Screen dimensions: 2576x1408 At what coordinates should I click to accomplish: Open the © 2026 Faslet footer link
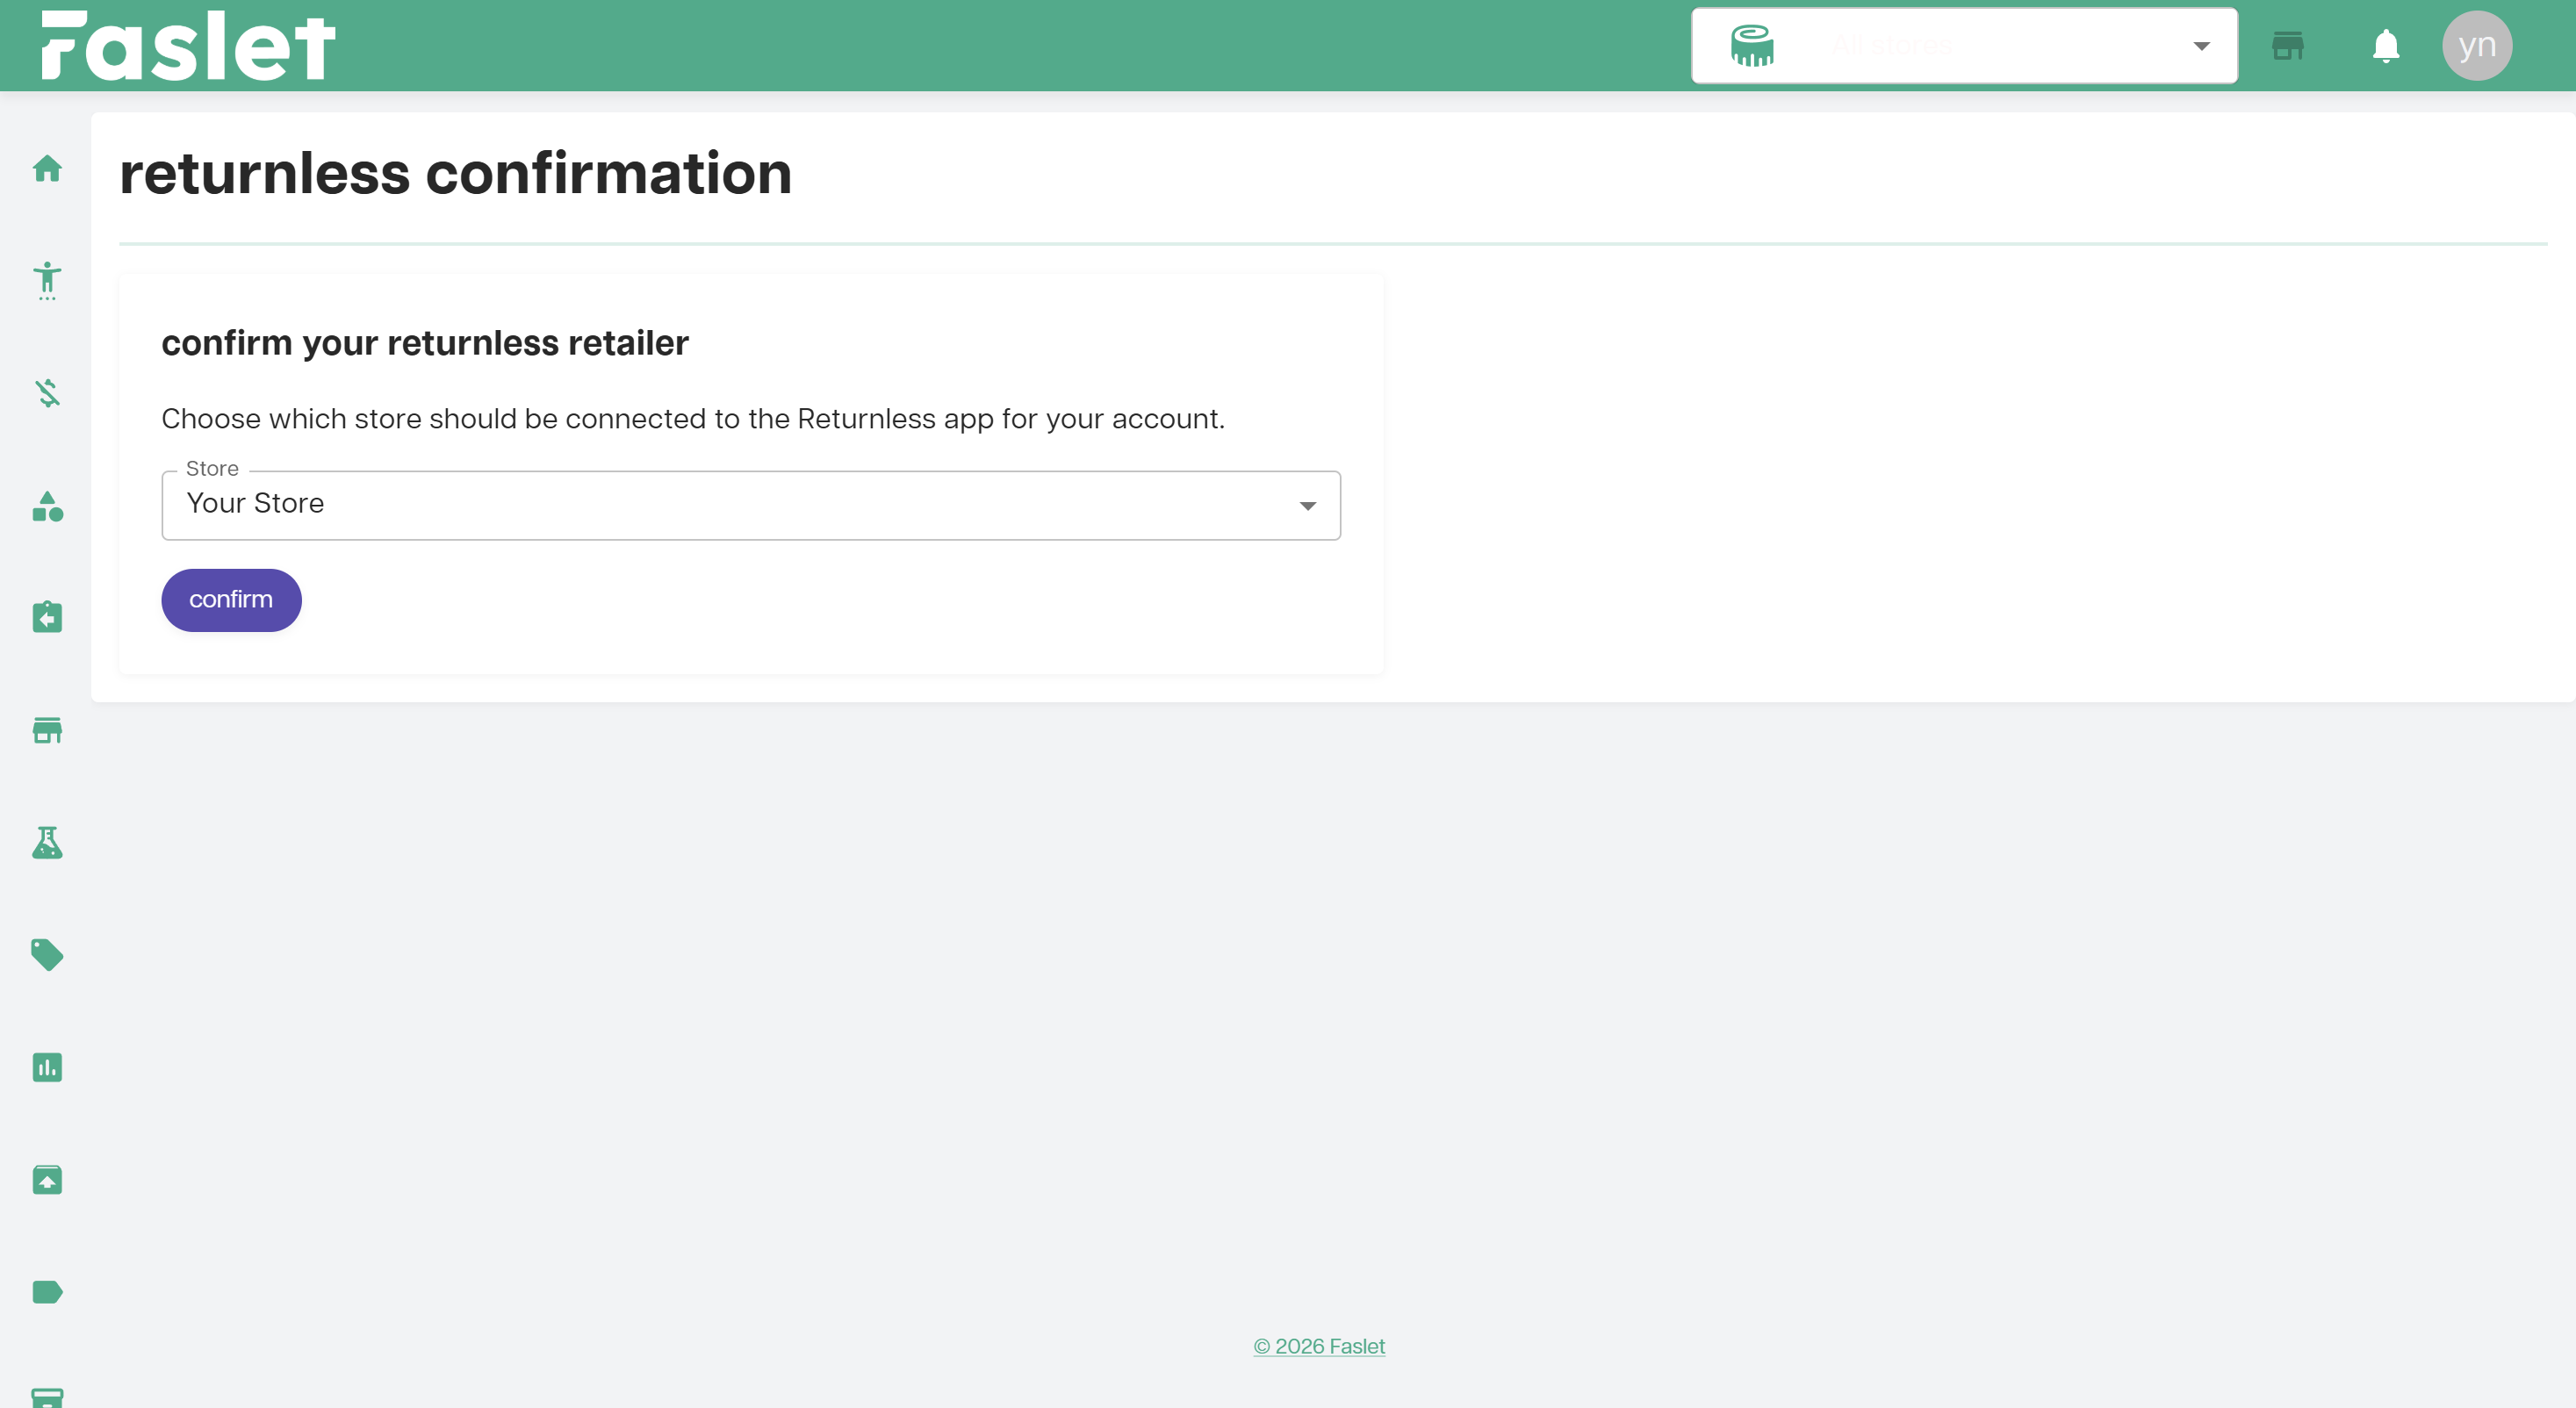pos(1319,1346)
